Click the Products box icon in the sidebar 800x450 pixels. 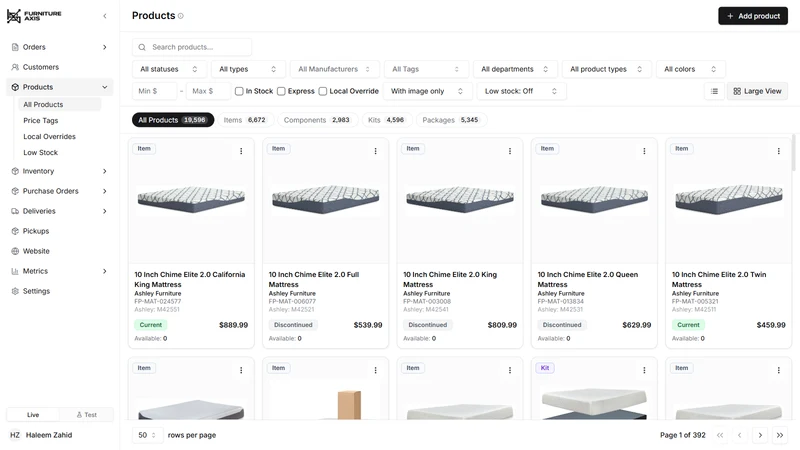(15, 87)
